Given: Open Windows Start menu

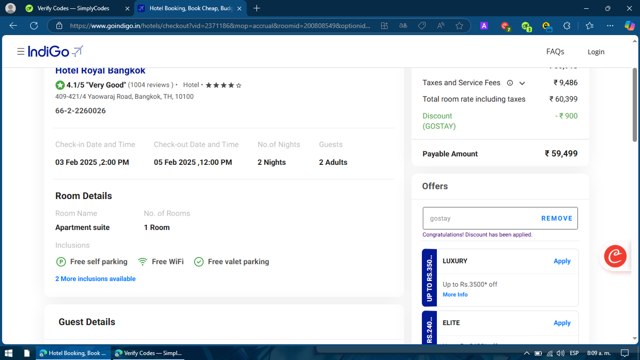Looking at the screenshot, I should click(8, 353).
